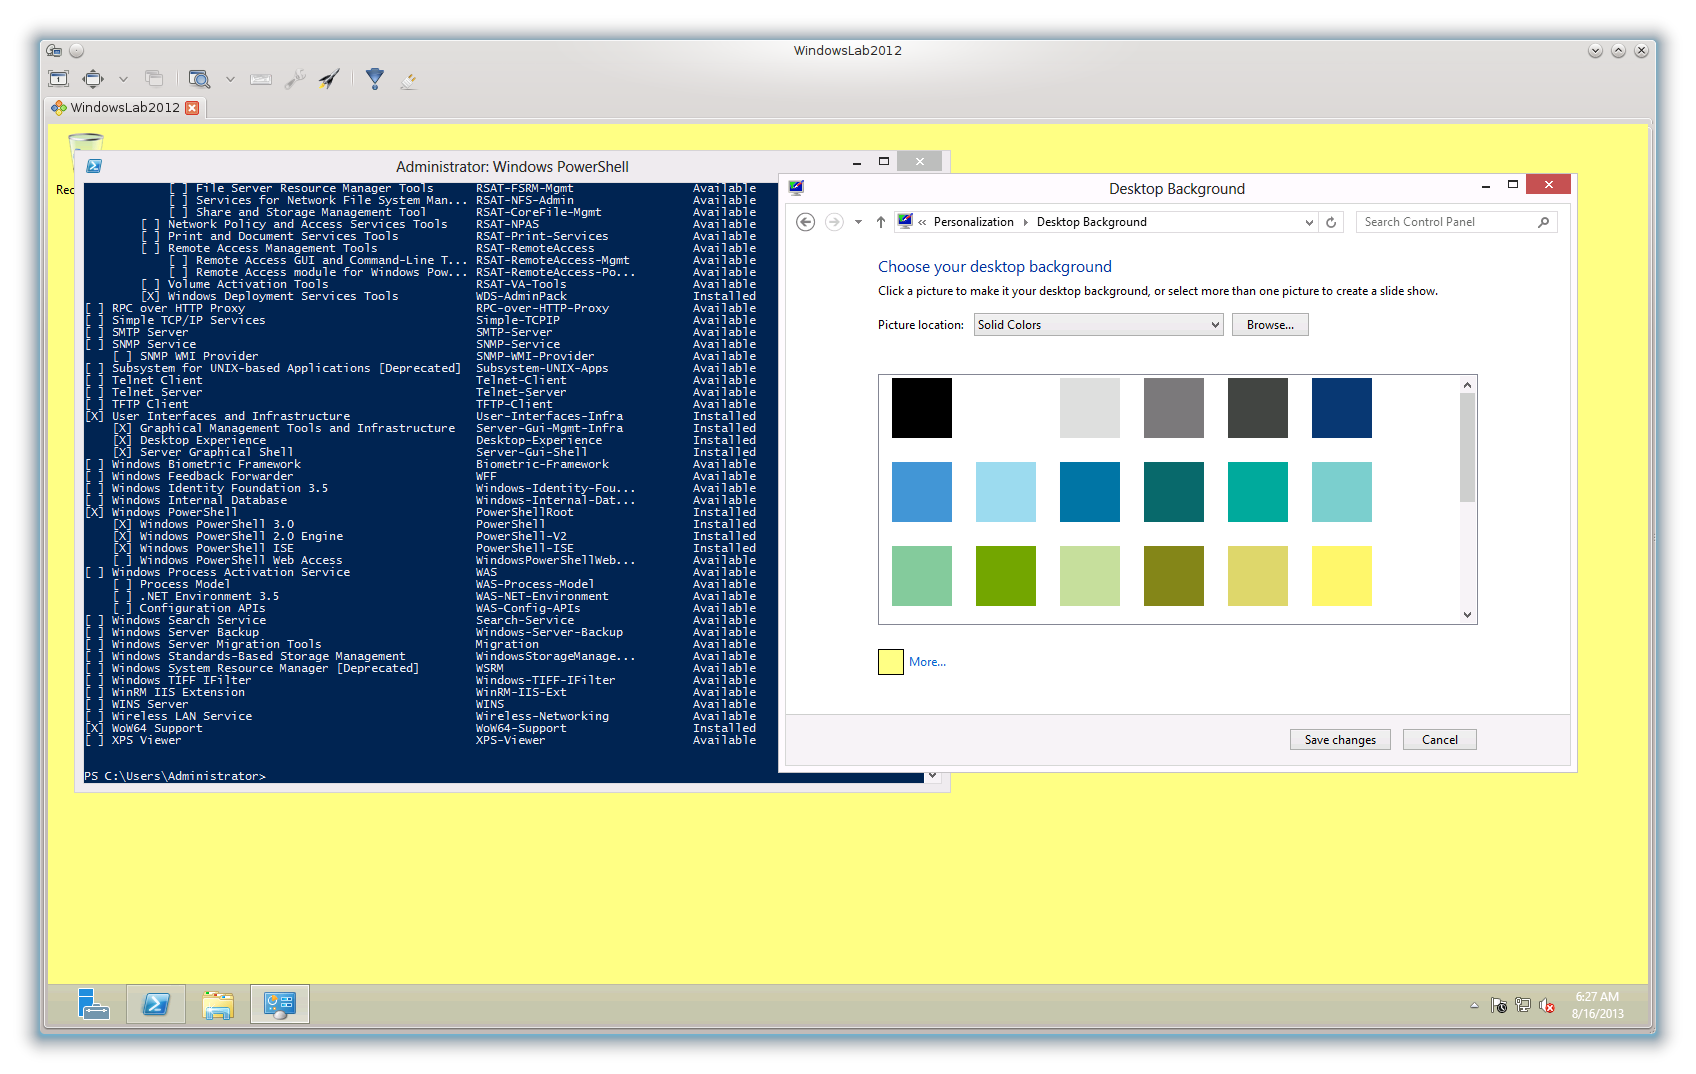Viewport: 1696px width, 1074px height.
Task: Open the More... colors link
Action: (x=927, y=662)
